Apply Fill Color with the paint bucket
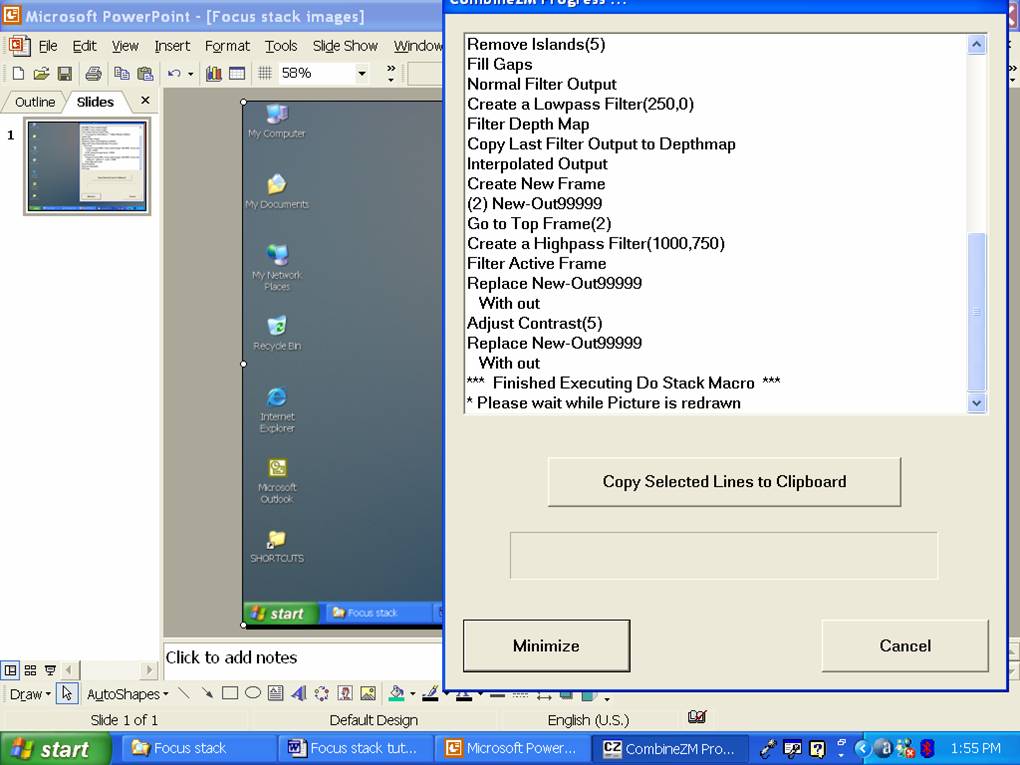Screen dimensions: 1020x765 pyautogui.click(x=396, y=693)
